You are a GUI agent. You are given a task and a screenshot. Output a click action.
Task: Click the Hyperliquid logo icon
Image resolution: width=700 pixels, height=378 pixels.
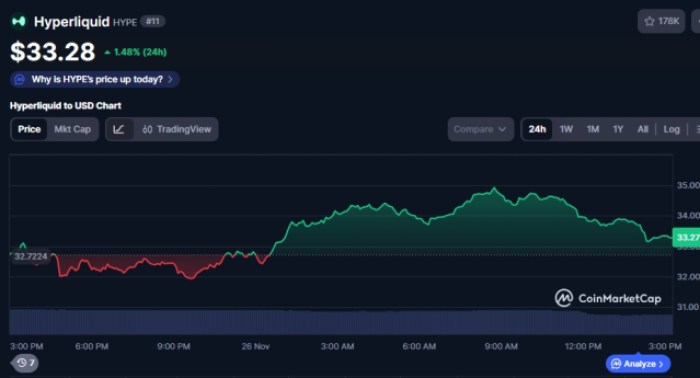(x=18, y=21)
